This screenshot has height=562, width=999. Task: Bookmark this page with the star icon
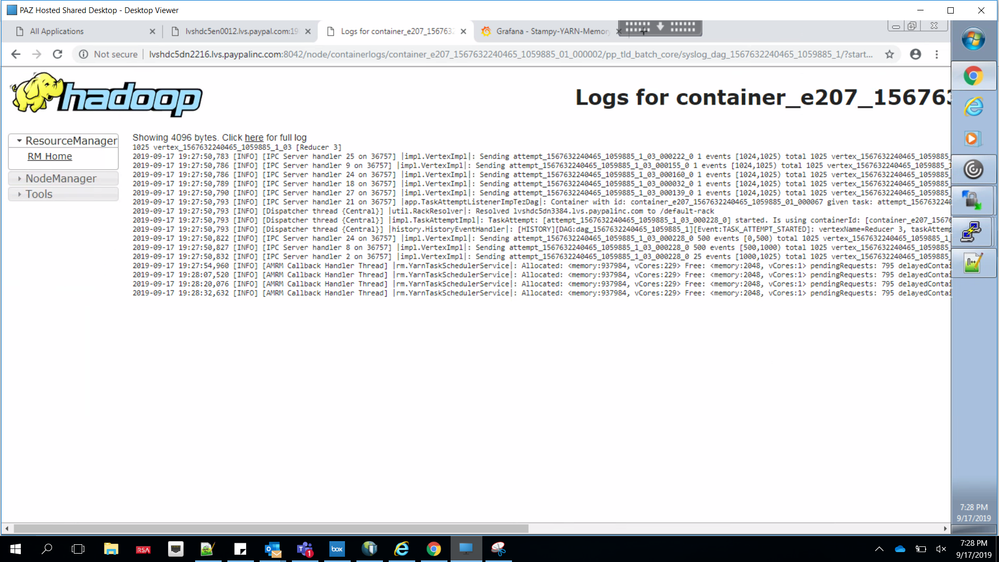click(889, 54)
